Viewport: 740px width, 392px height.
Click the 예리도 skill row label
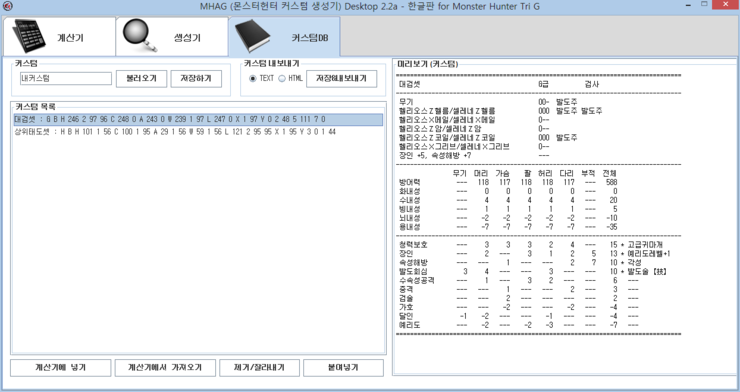(x=409, y=325)
